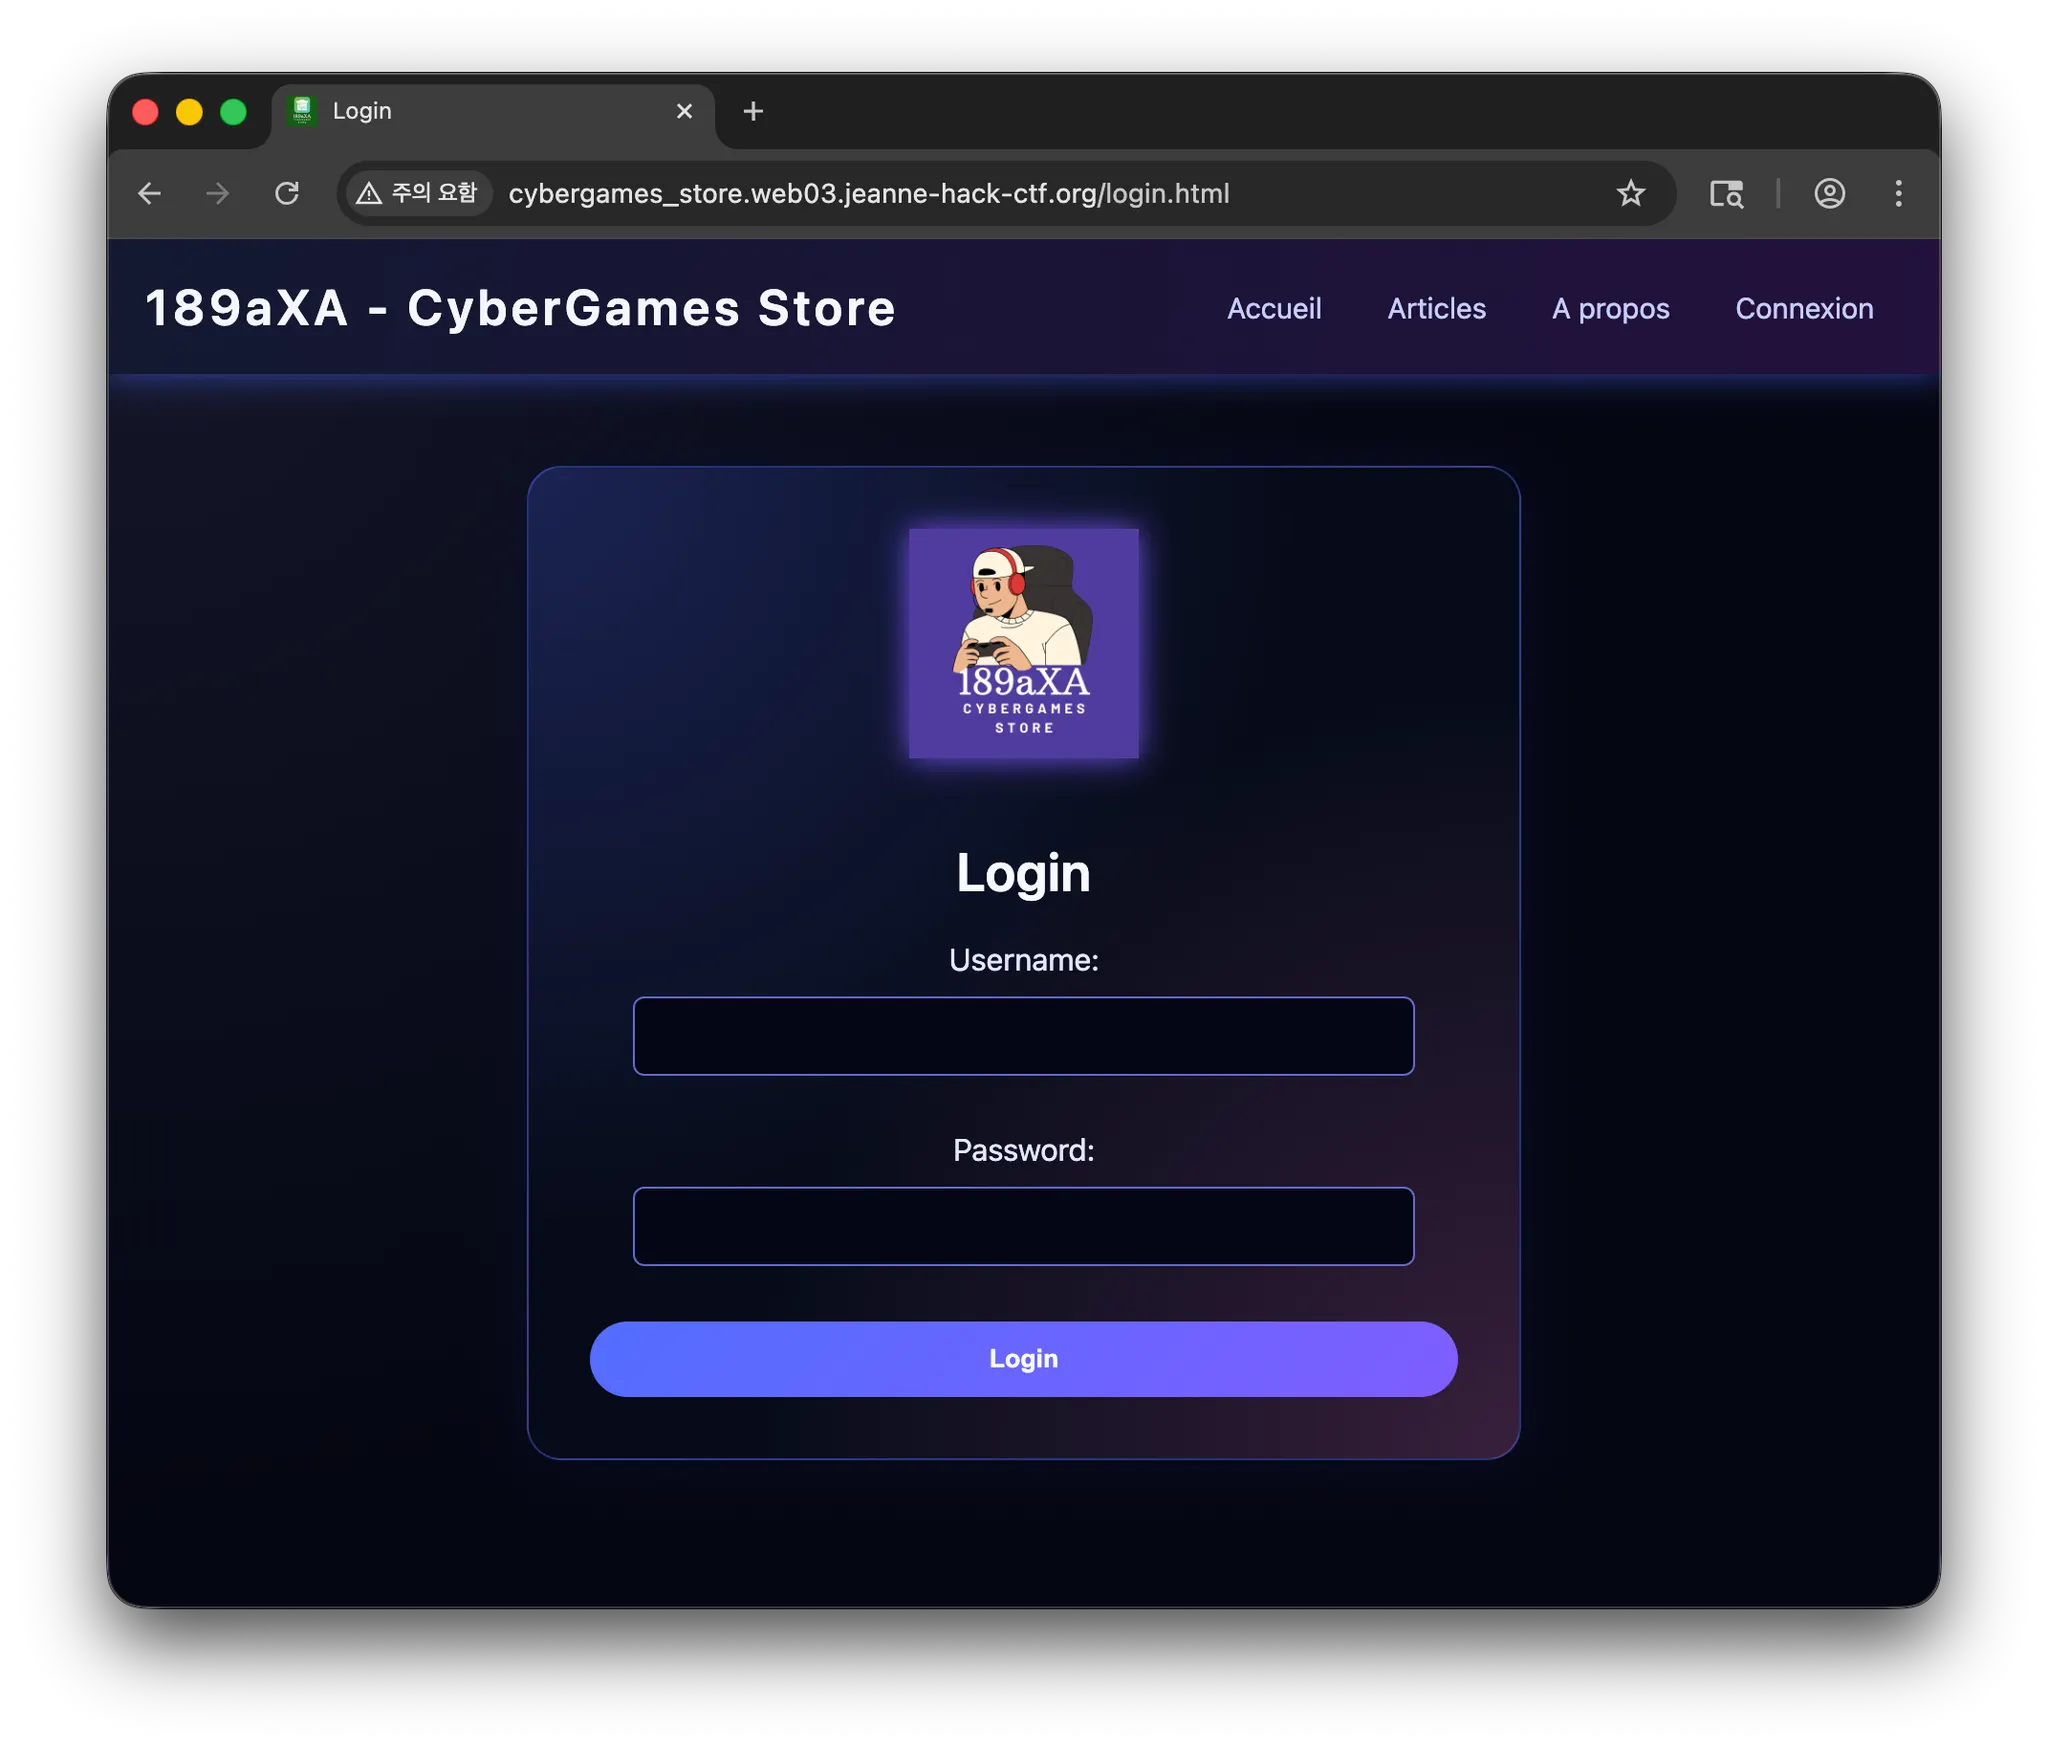Open a new tab with plus button
This screenshot has height=1750, width=2048.
(753, 111)
